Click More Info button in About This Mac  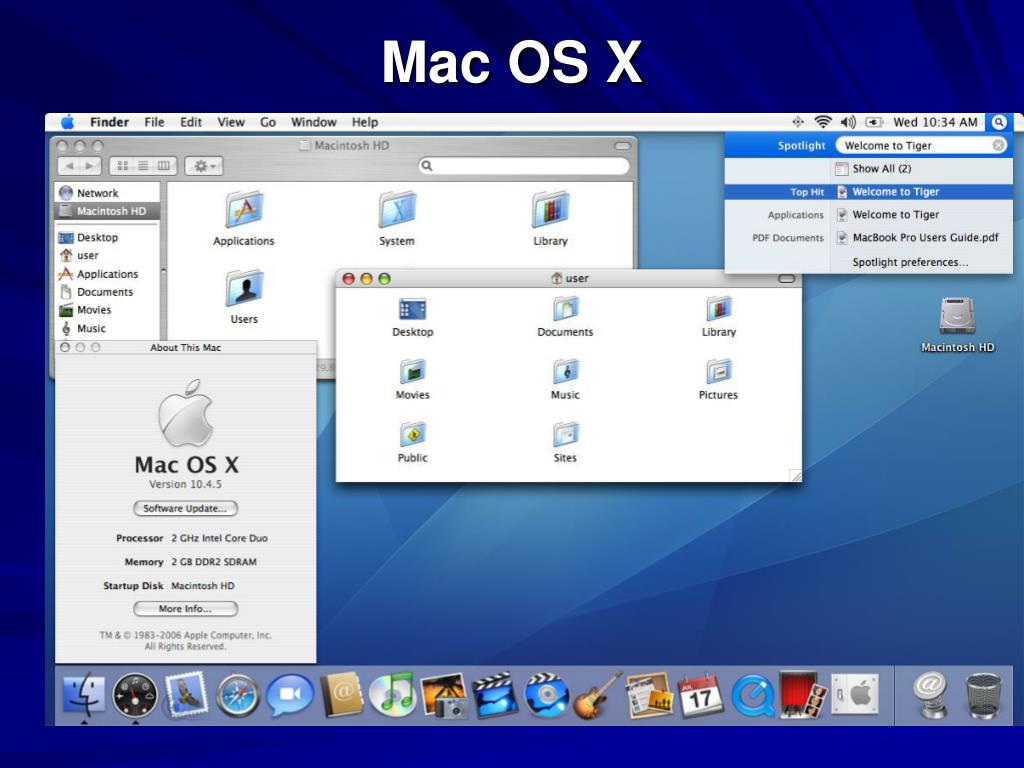(185, 609)
